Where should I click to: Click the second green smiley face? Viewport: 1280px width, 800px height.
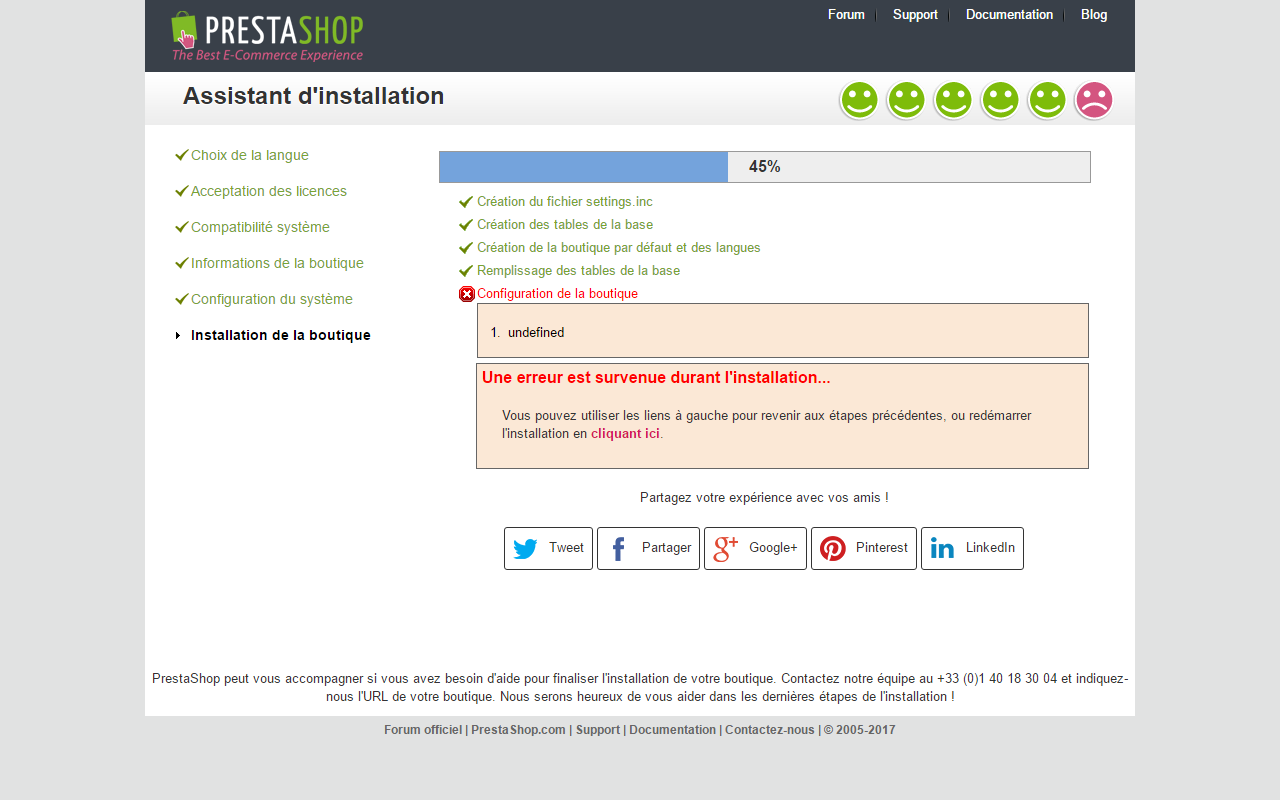click(x=906, y=101)
